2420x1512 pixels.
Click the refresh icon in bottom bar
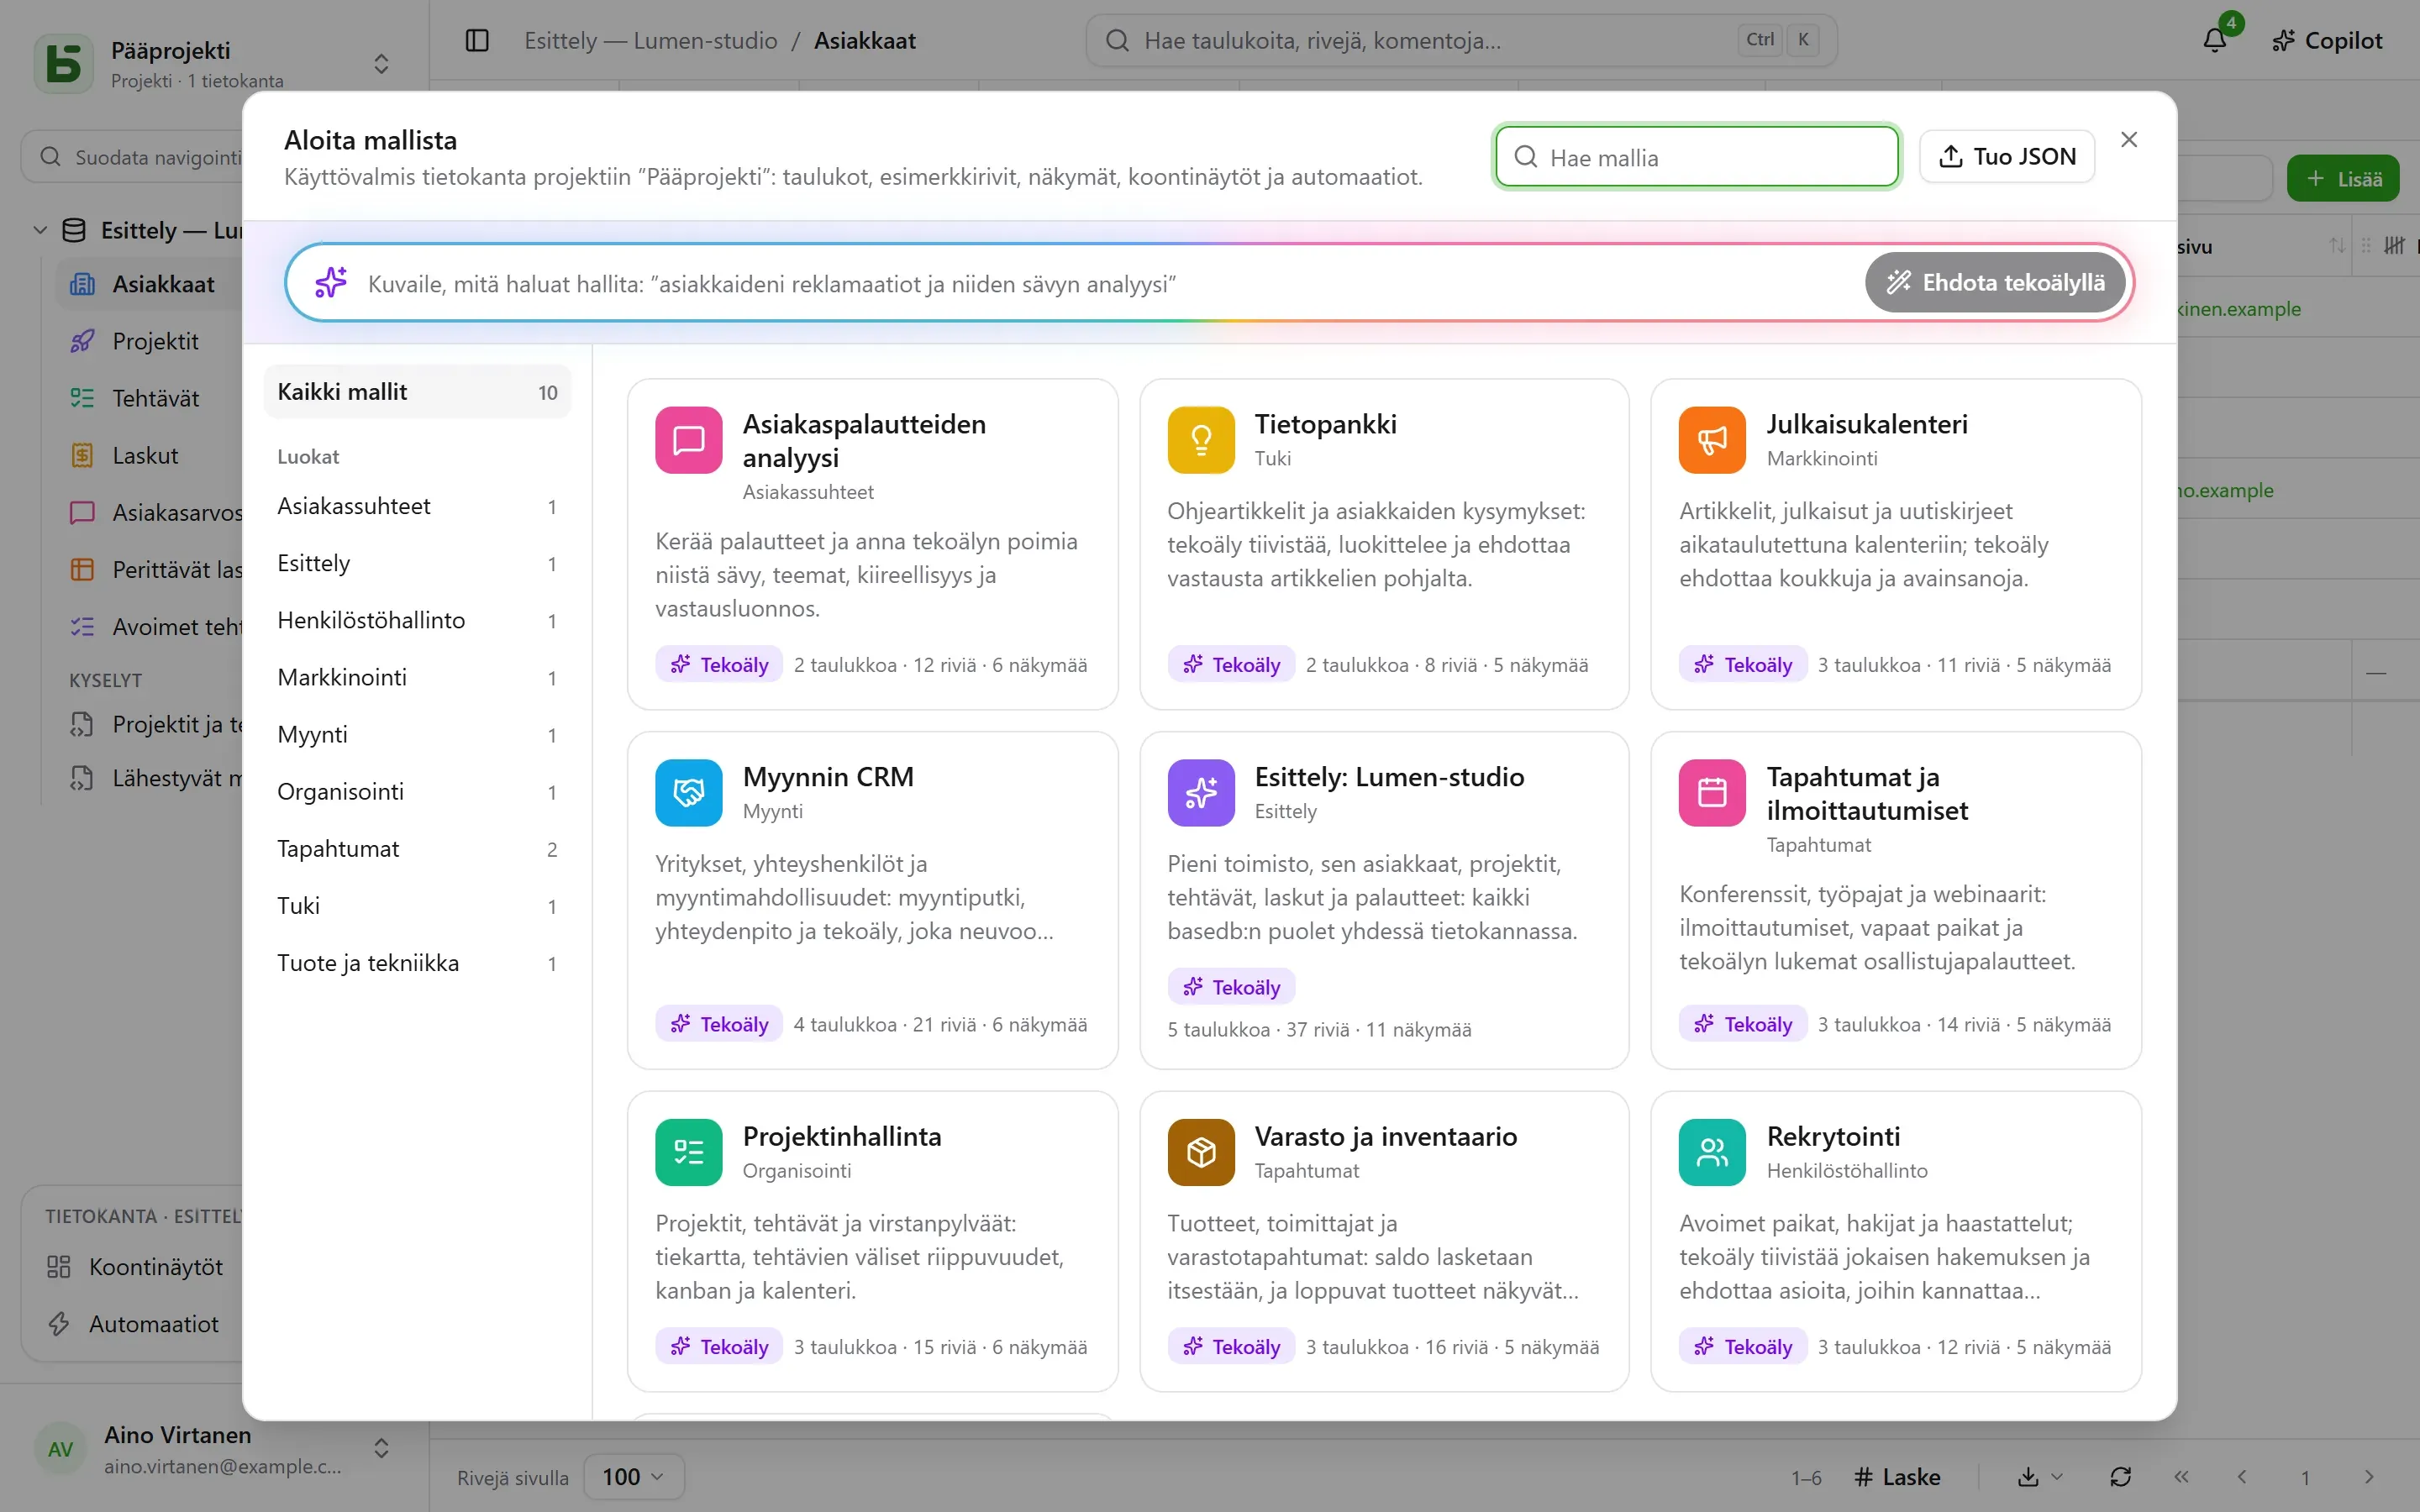[2120, 1477]
